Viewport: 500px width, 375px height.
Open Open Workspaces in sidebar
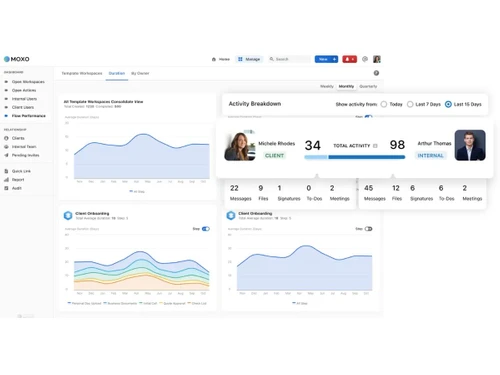(x=28, y=82)
